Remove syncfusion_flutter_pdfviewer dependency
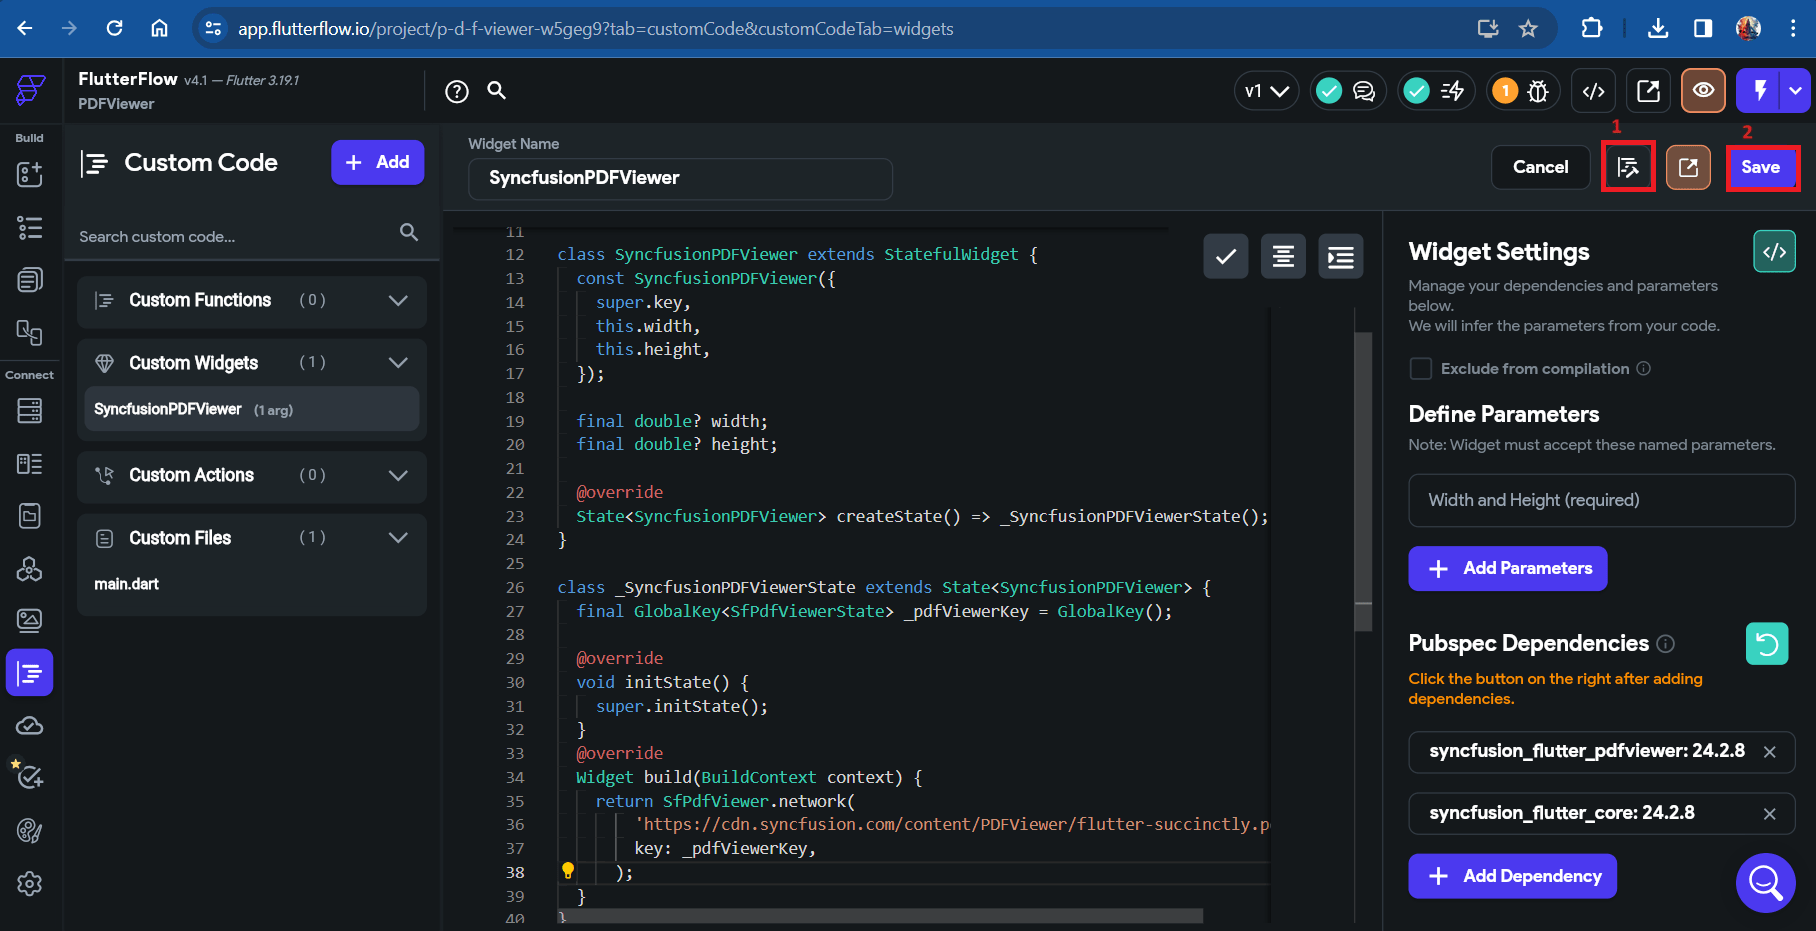Image resolution: width=1816 pixels, height=931 pixels. point(1770,752)
